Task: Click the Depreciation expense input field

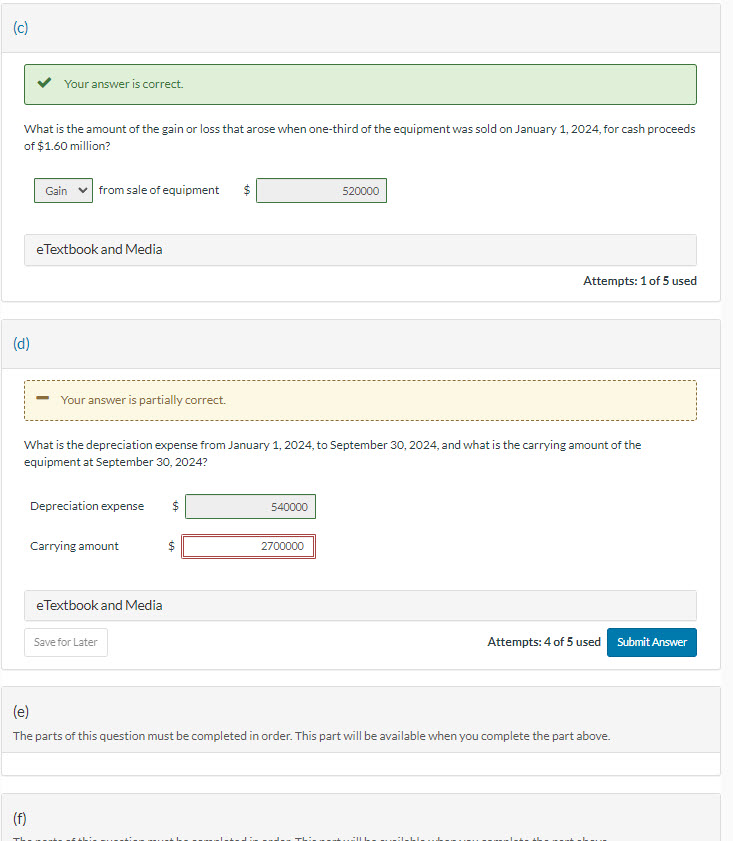Action: click(x=250, y=507)
